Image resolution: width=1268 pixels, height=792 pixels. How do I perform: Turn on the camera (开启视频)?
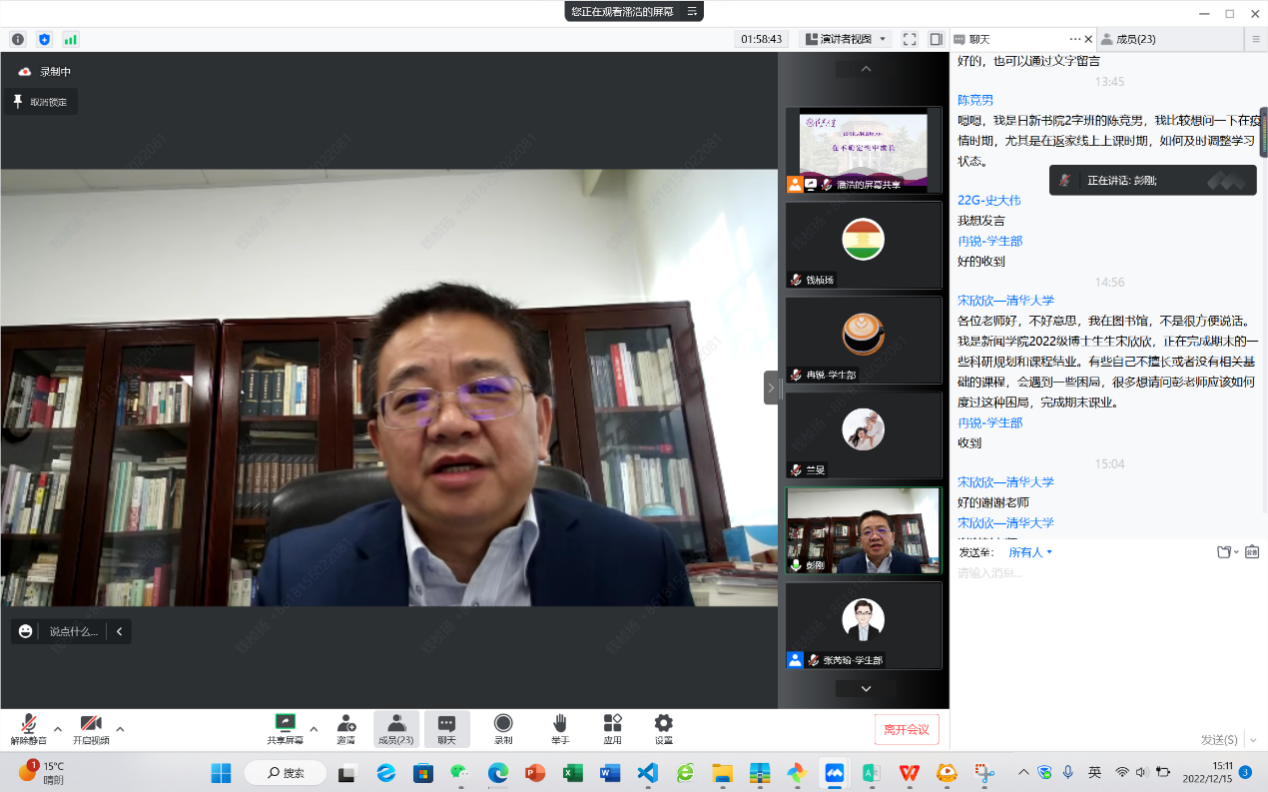[x=91, y=728]
